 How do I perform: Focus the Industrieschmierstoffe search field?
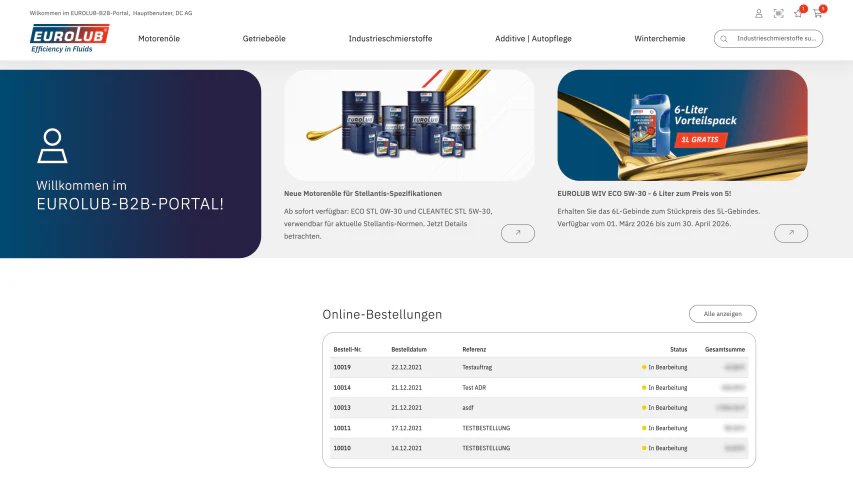point(768,39)
